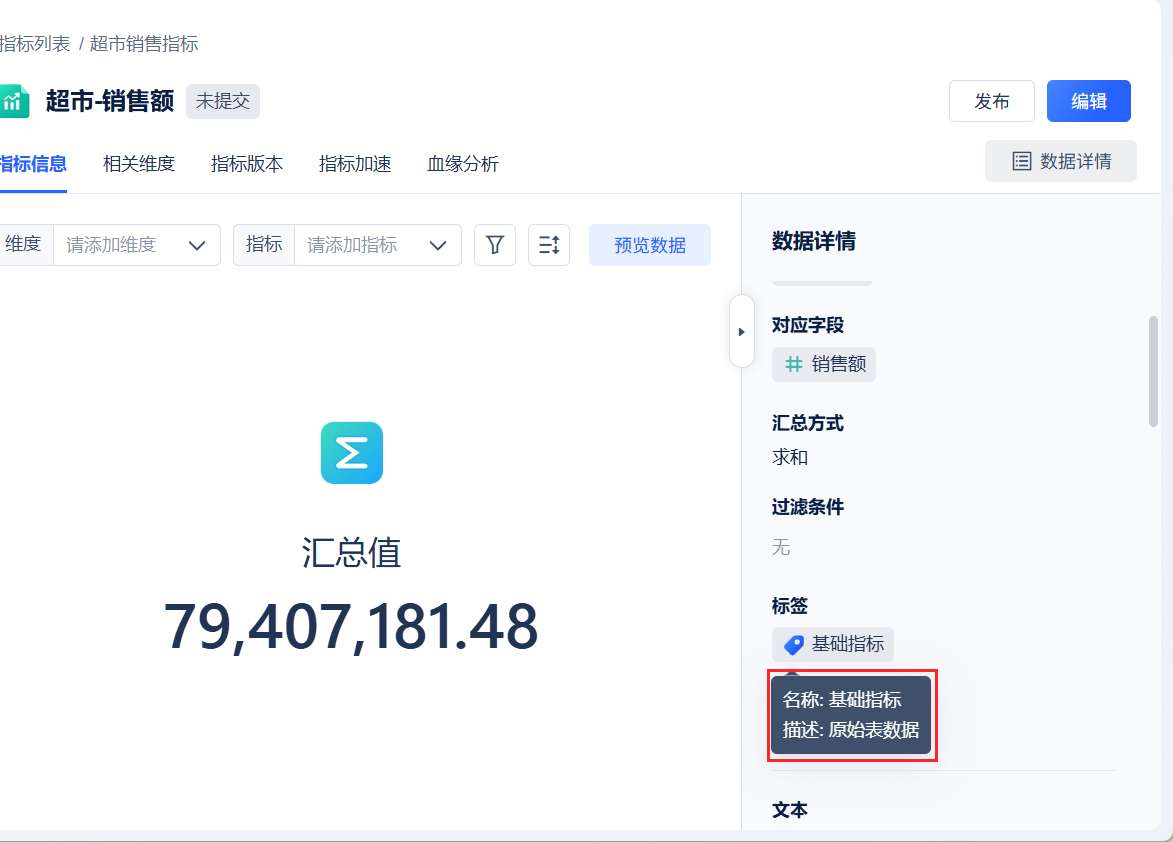Image resolution: width=1173 pixels, height=842 pixels.
Task: Select the total value 79,407,181.48
Action: pyautogui.click(x=351, y=627)
